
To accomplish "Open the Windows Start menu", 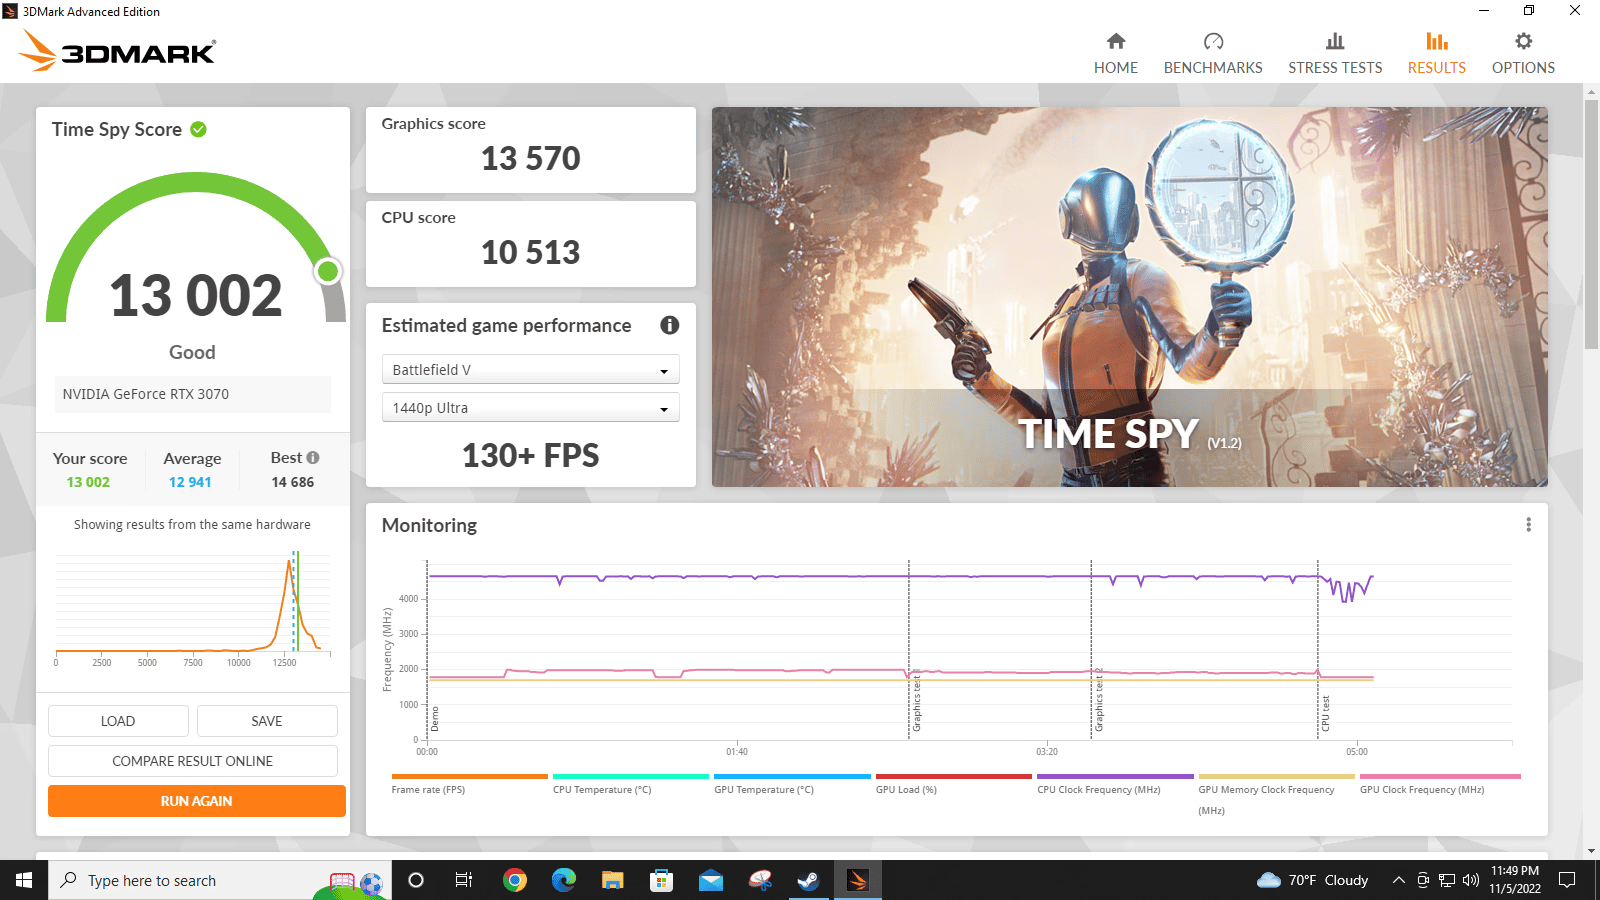I will click(x=24, y=880).
